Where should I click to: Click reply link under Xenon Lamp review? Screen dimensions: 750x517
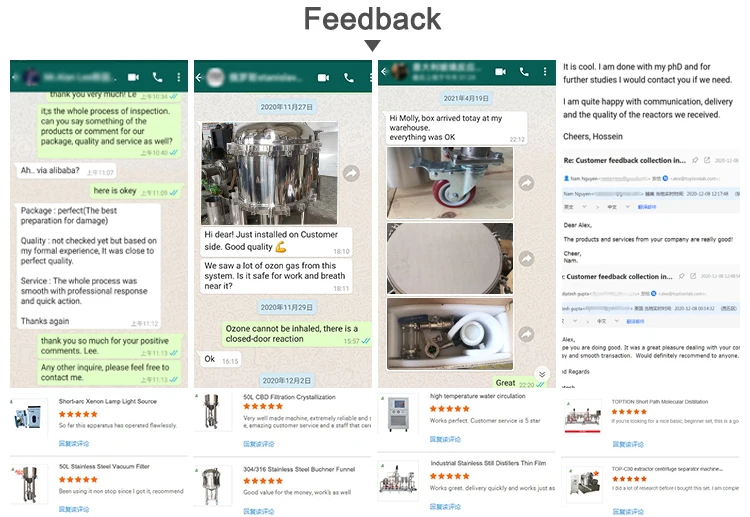point(74,443)
